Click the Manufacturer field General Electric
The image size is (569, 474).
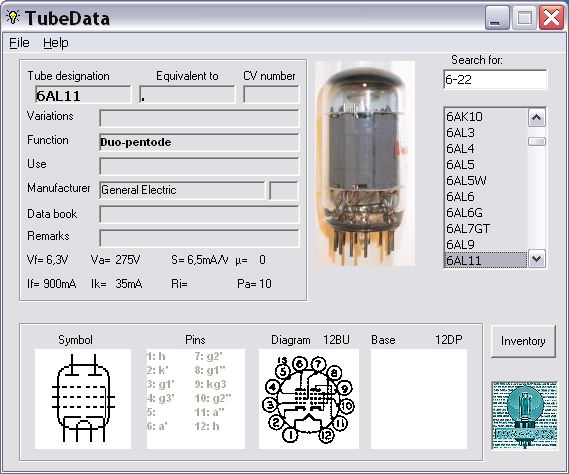coord(182,190)
